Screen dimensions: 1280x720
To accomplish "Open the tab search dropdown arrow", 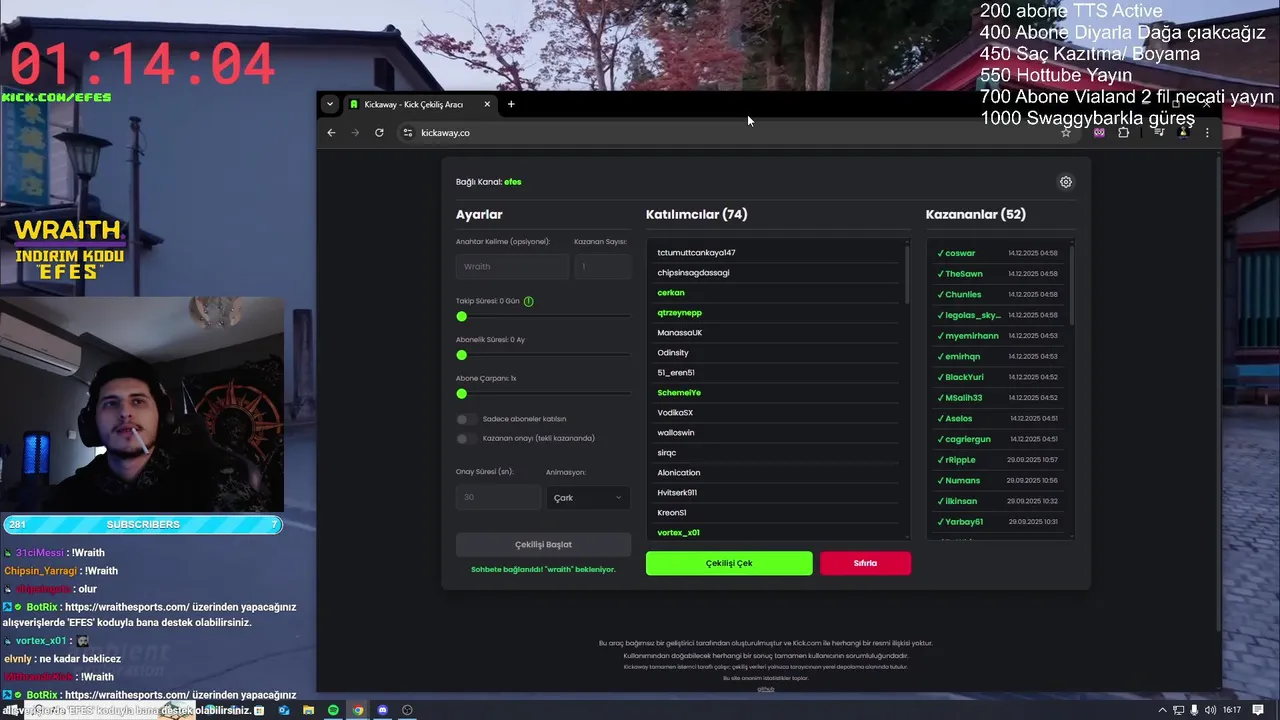I will [x=329, y=104].
